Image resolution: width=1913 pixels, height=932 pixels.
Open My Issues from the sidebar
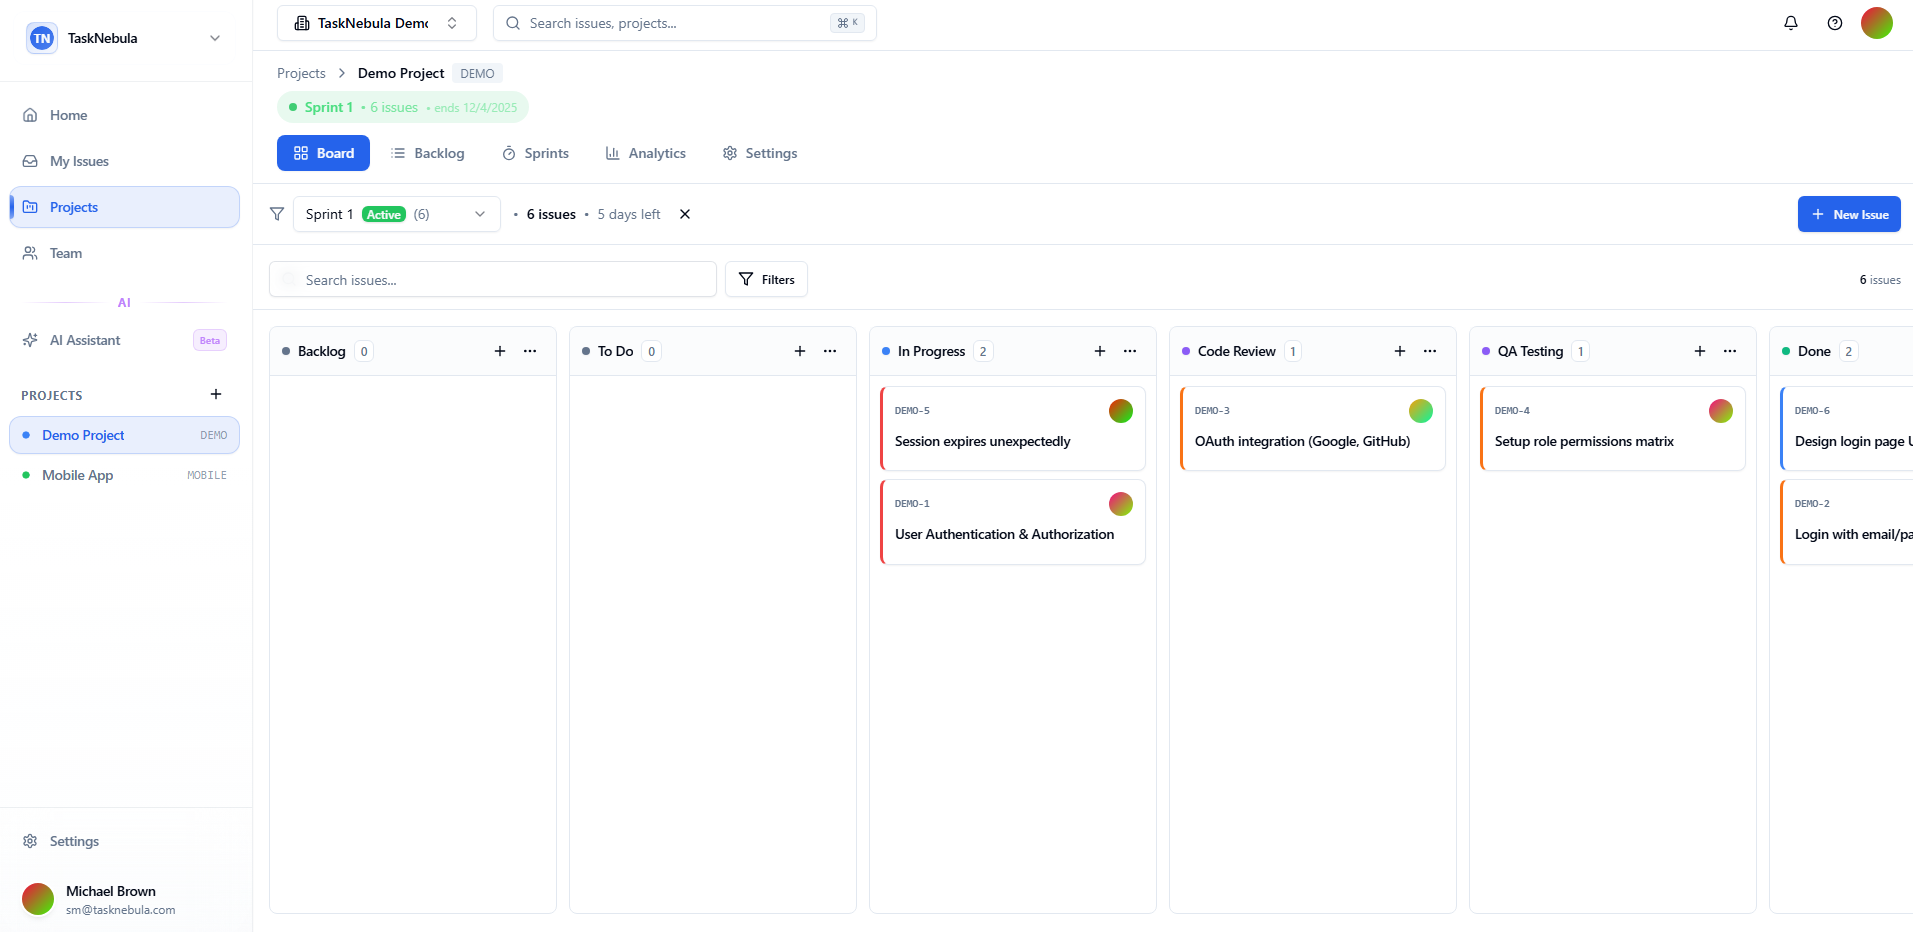(79, 160)
